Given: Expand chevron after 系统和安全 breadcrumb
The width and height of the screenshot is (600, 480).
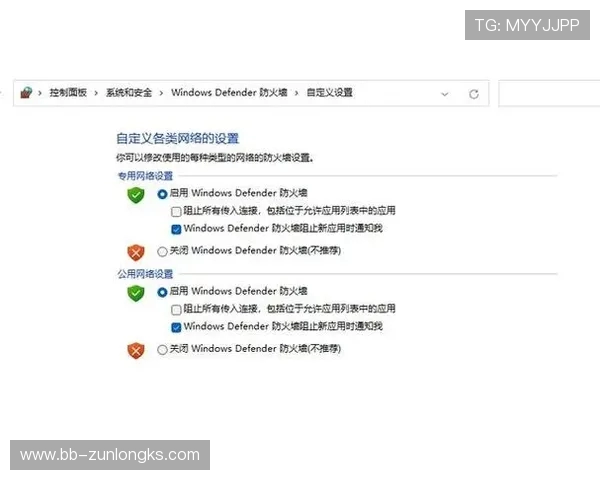Looking at the screenshot, I should [x=161, y=93].
